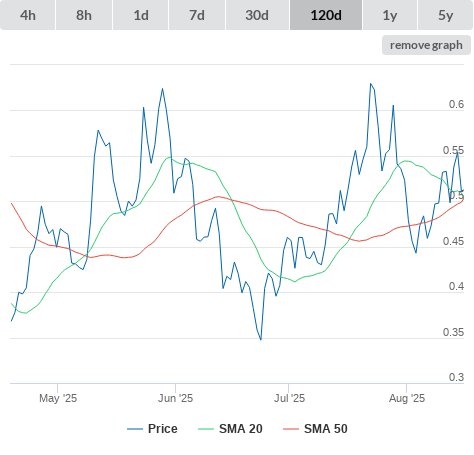Click the Aug '25 axis tick label
This screenshot has width=474, height=455.
click(407, 398)
